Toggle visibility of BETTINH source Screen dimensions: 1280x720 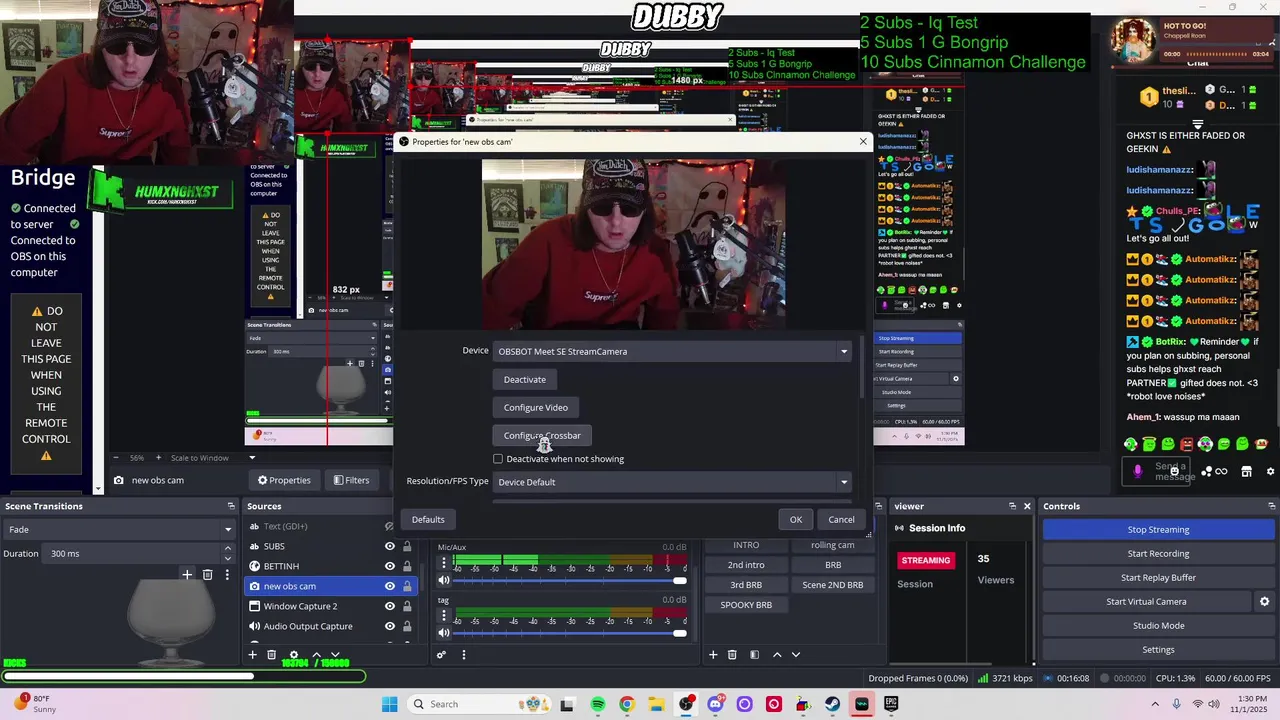point(390,566)
